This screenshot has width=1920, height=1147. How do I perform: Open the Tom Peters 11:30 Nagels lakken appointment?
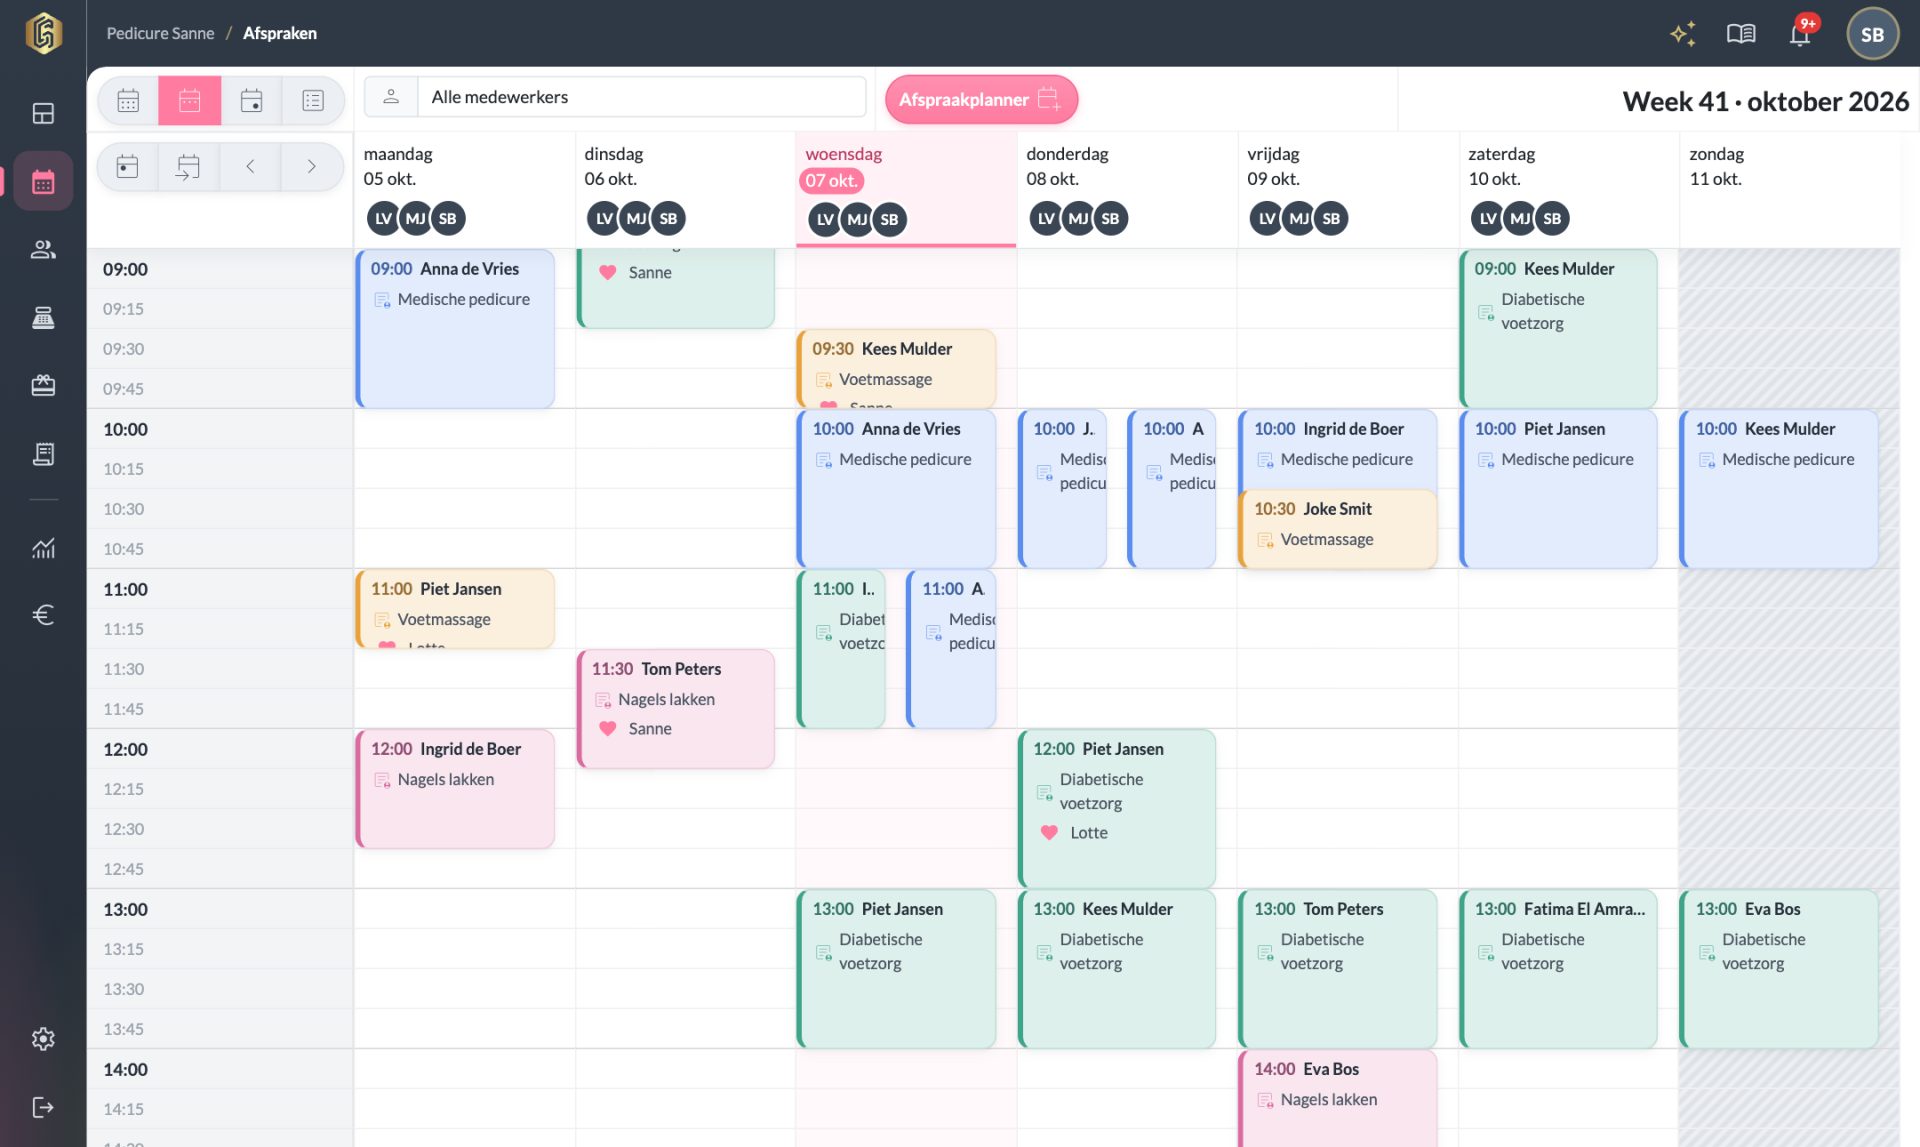point(676,708)
